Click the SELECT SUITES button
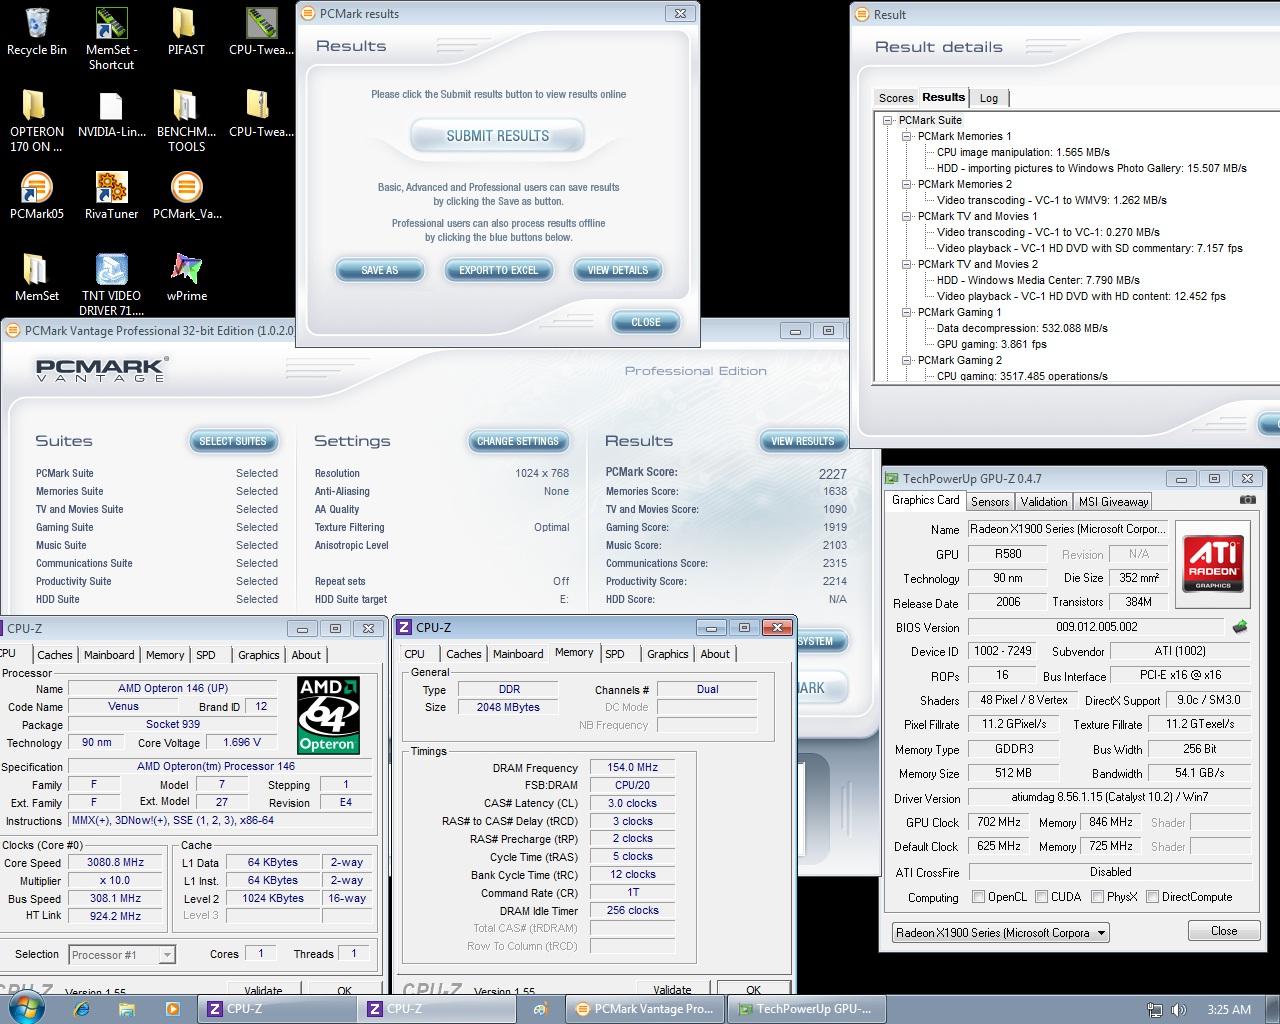The width and height of the screenshot is (1280, 1024). 233,441
